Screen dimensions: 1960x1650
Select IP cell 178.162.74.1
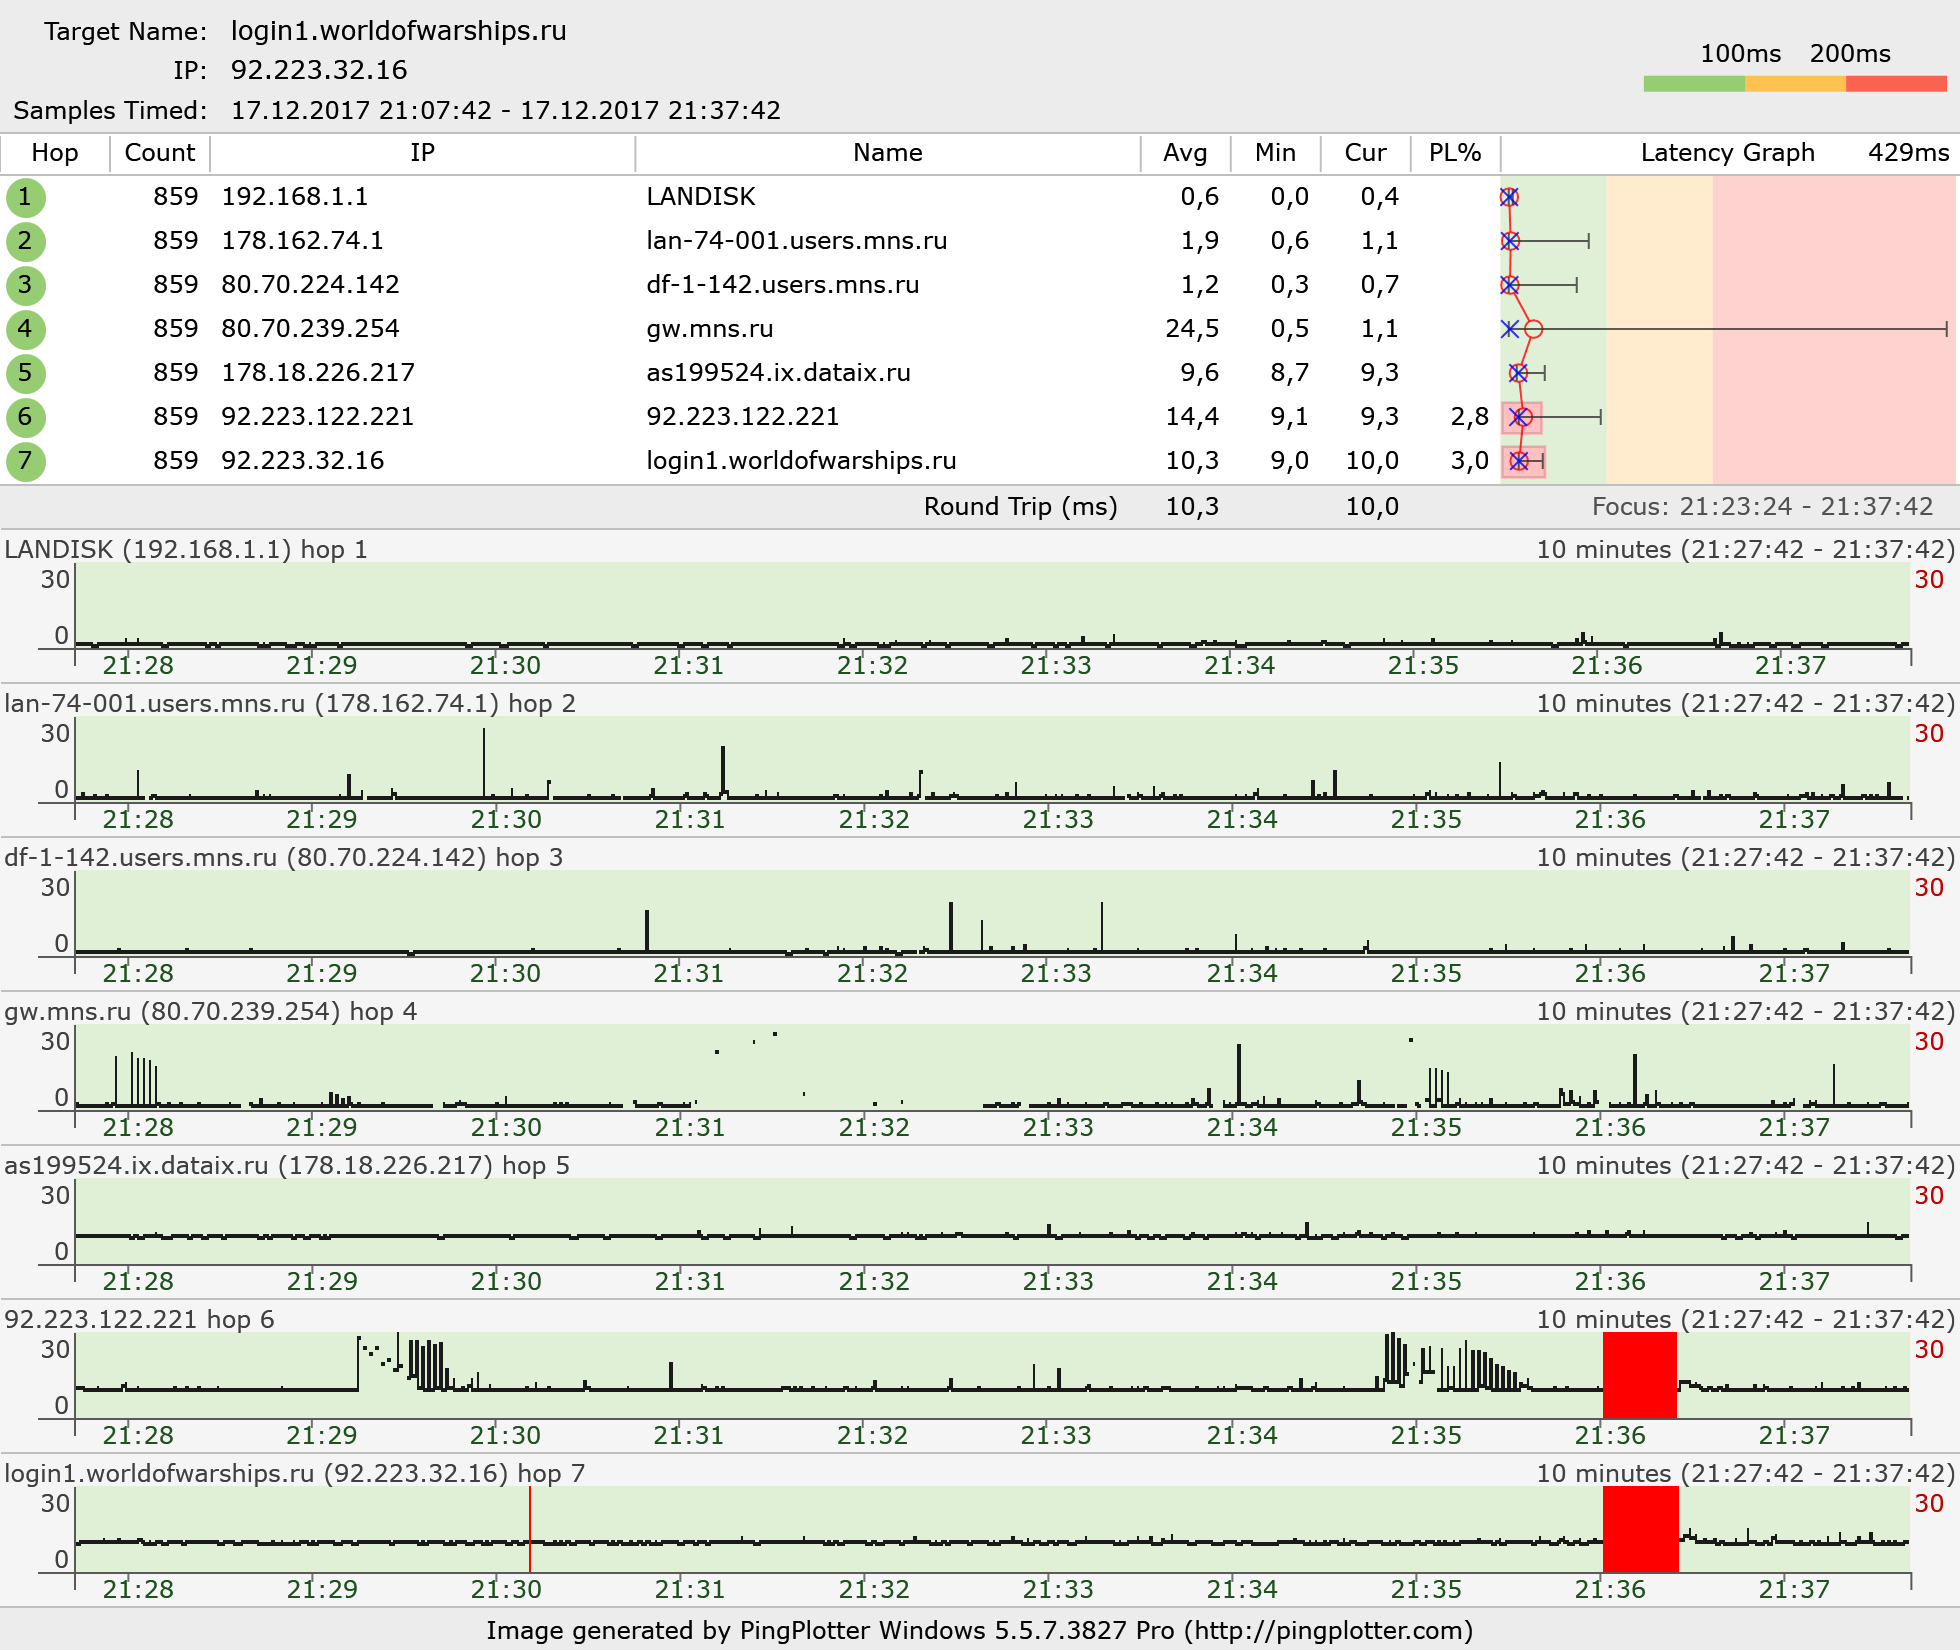[302, 241]
